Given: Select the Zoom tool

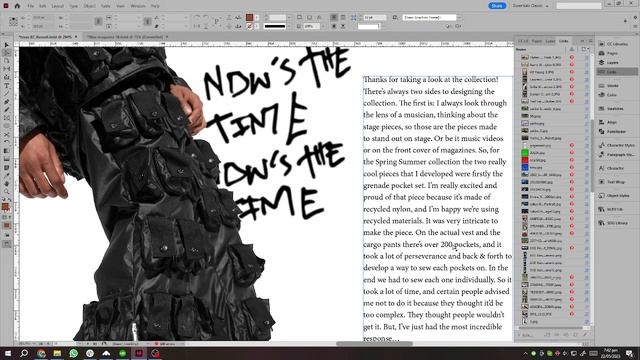Looking at the screenshot, I should click(x=7, y=192).
